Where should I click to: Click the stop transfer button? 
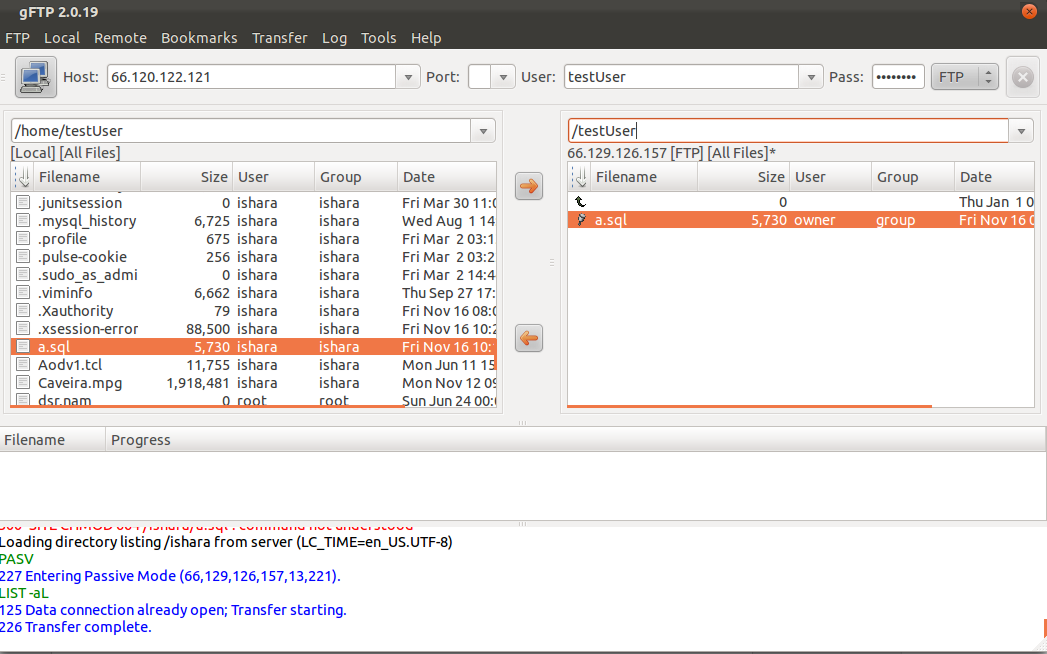point(1022,77)
